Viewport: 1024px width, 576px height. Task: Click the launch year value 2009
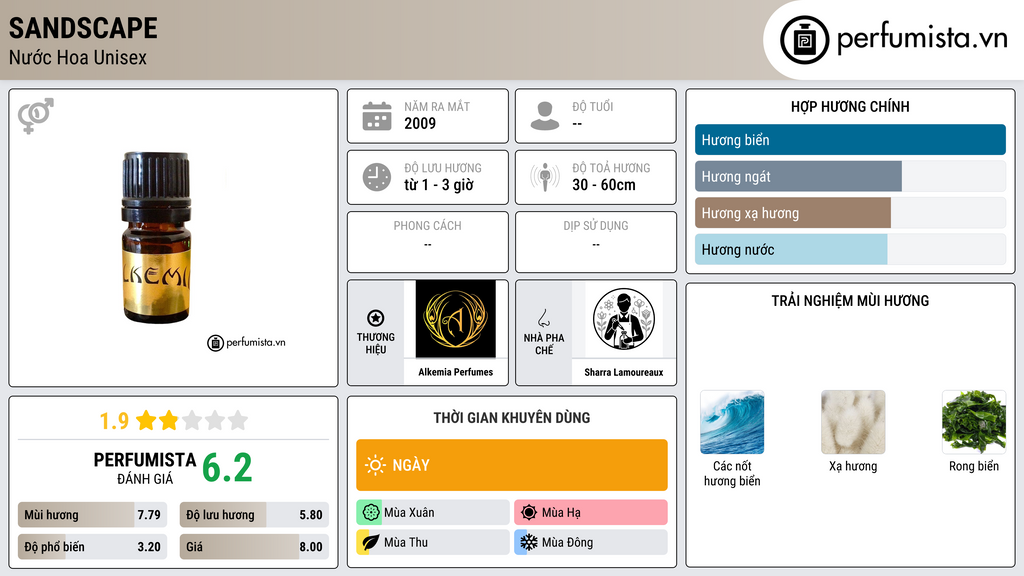420,123
